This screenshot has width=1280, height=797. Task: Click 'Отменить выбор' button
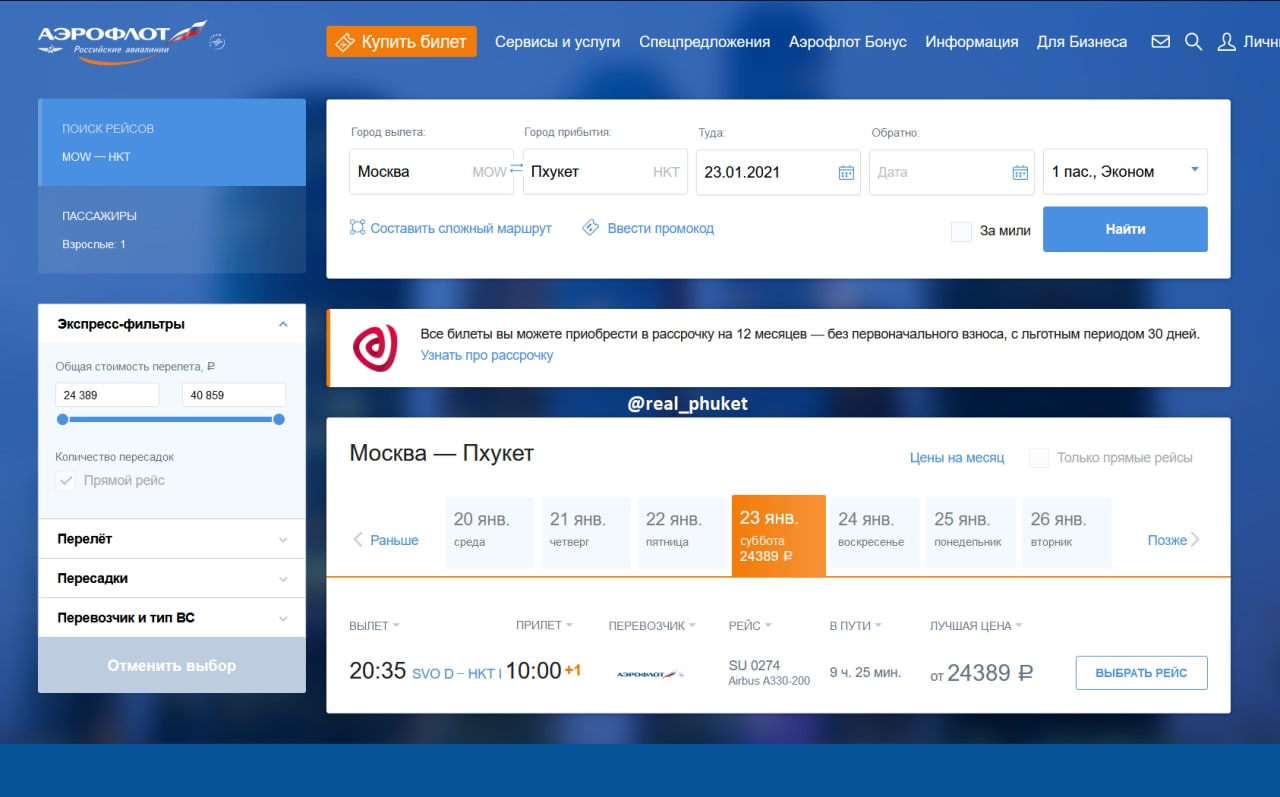pos(172,665)
